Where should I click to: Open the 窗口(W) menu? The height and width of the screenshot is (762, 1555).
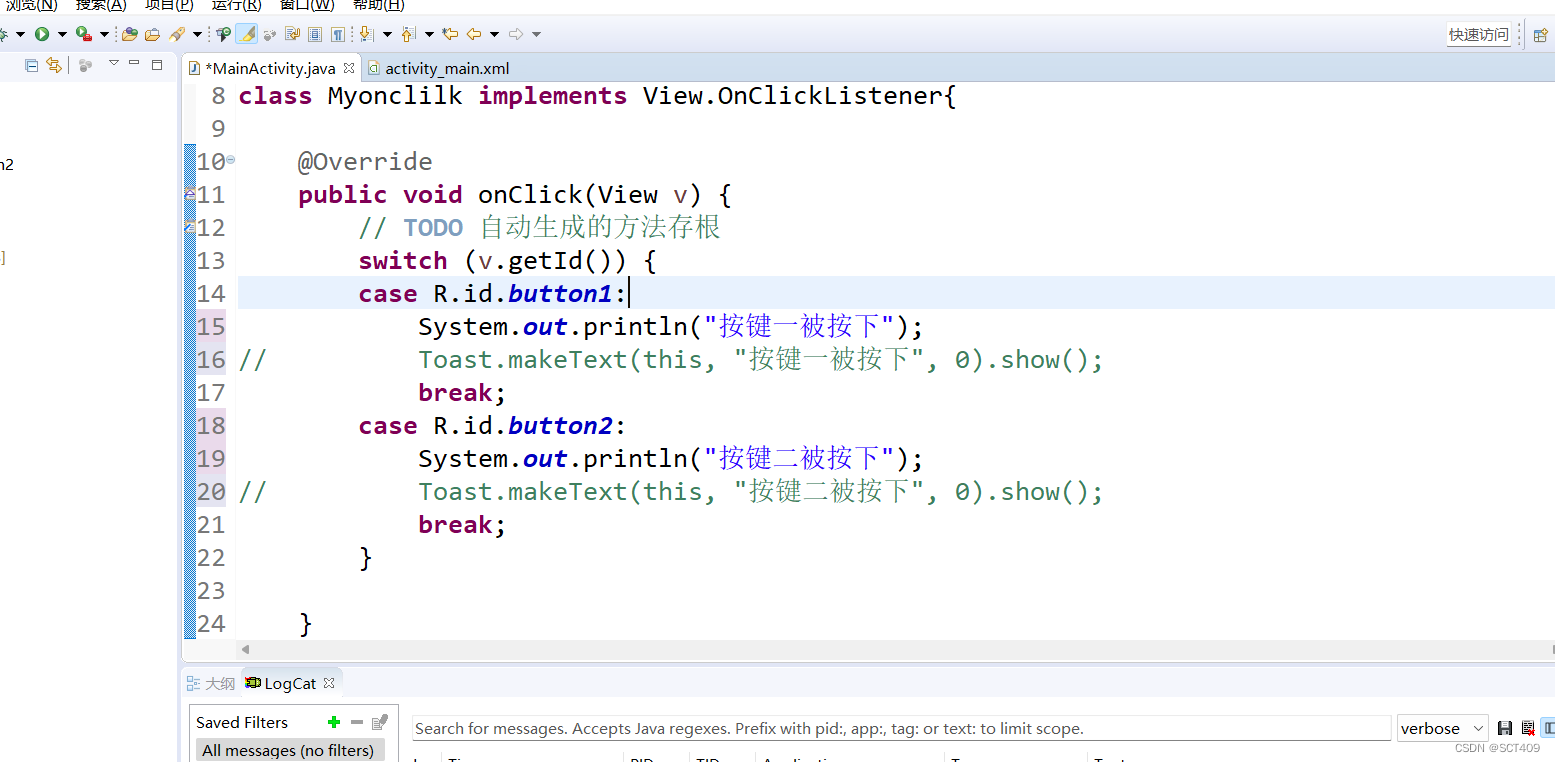tap(307, 5)
